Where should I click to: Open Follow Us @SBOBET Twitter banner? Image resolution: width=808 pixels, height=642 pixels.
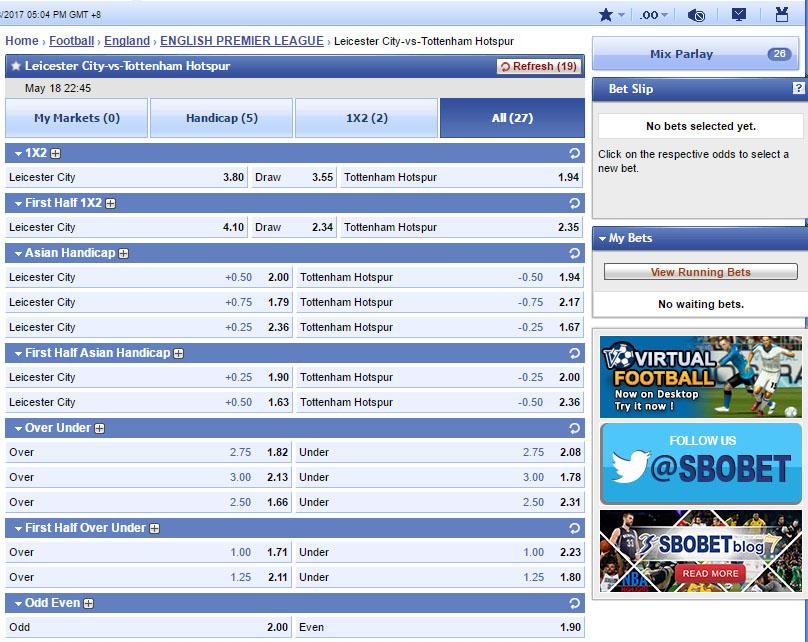tap(701, 464)
